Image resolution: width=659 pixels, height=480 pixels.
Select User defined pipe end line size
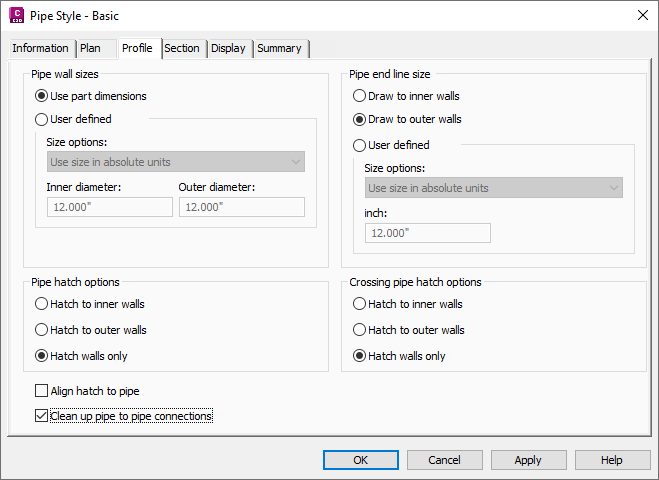359,145
